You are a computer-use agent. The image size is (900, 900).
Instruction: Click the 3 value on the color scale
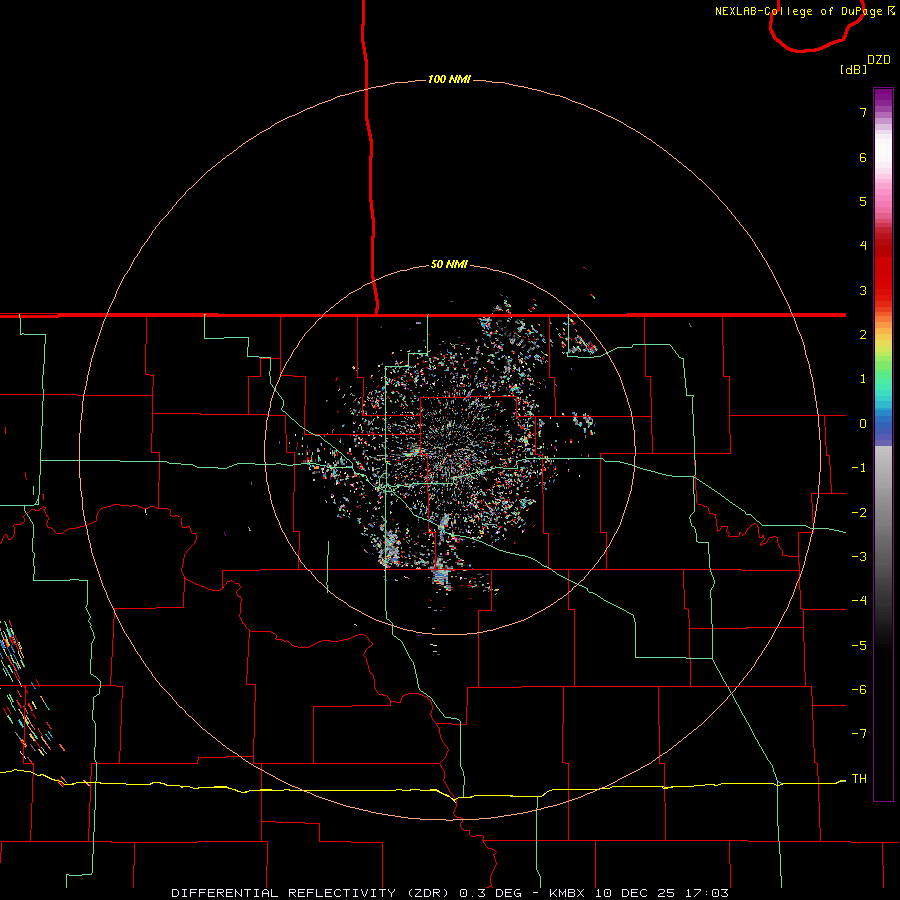[863, 290]
